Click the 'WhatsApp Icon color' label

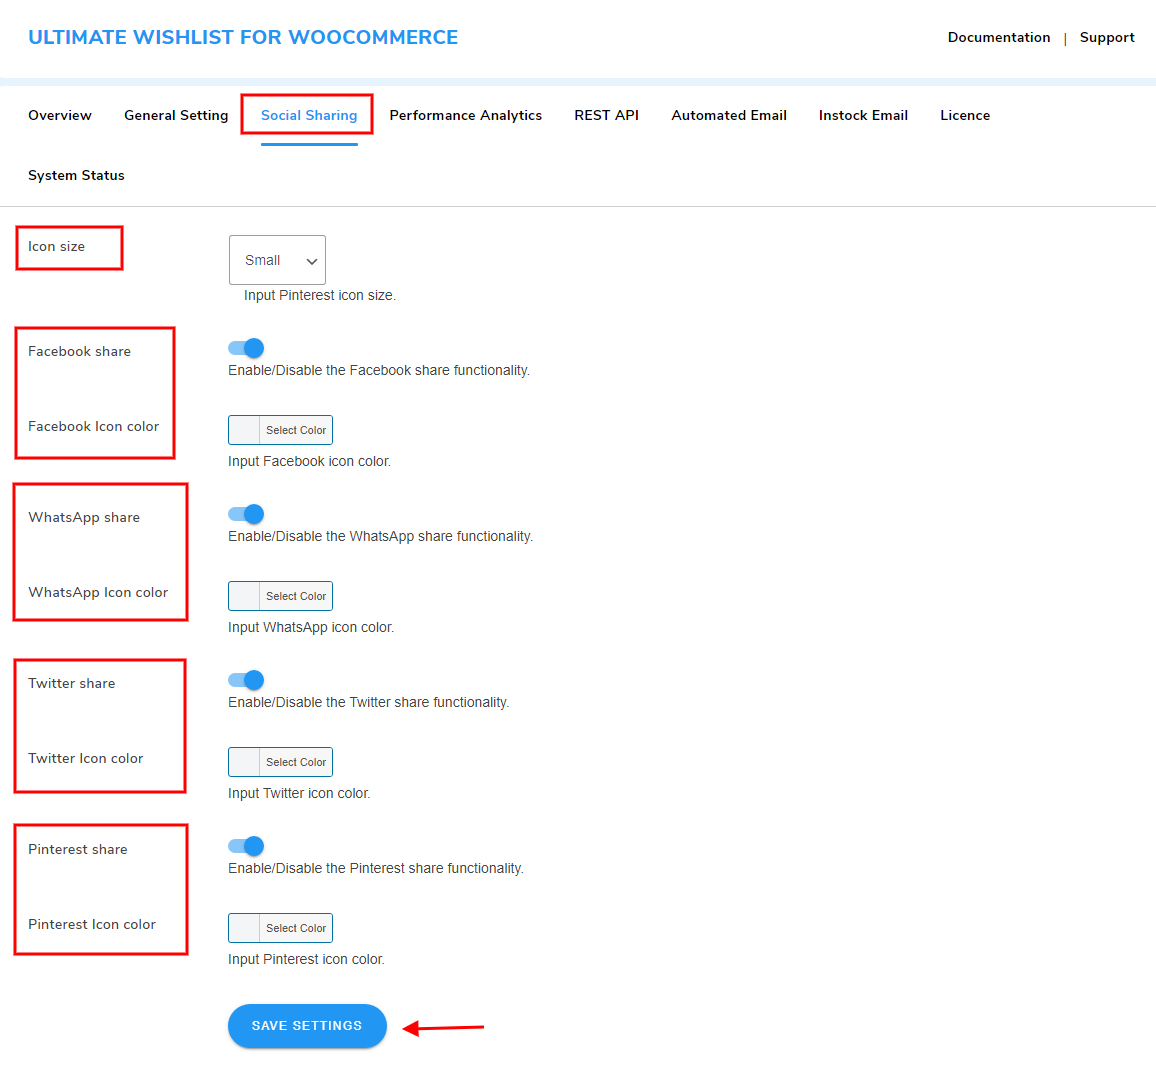97,592
